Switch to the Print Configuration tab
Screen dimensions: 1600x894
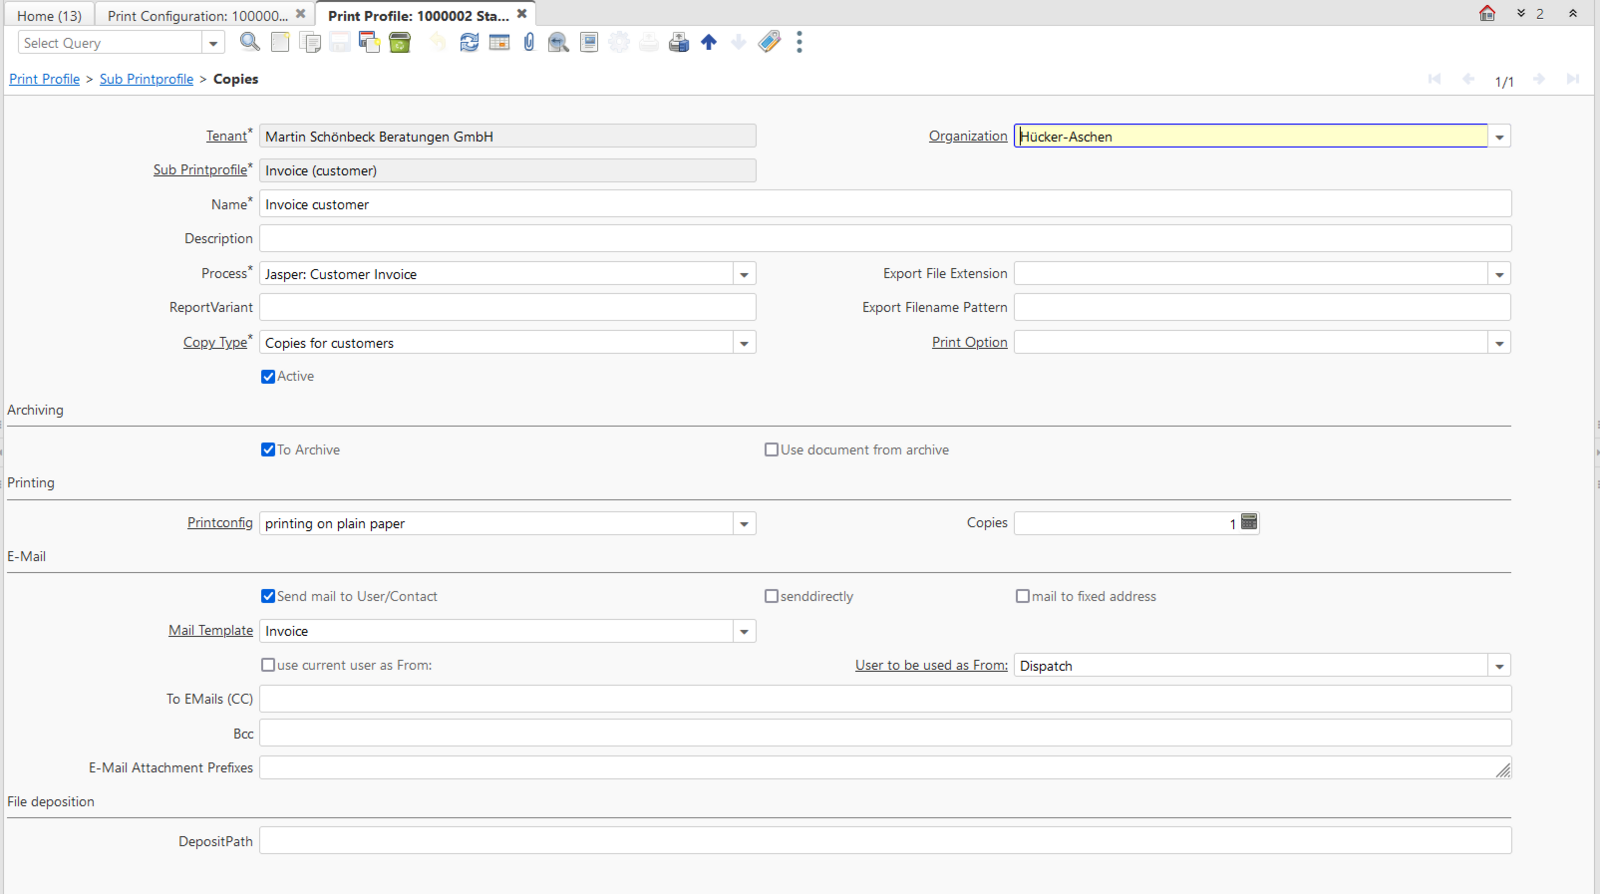click(x=197, y=15)
